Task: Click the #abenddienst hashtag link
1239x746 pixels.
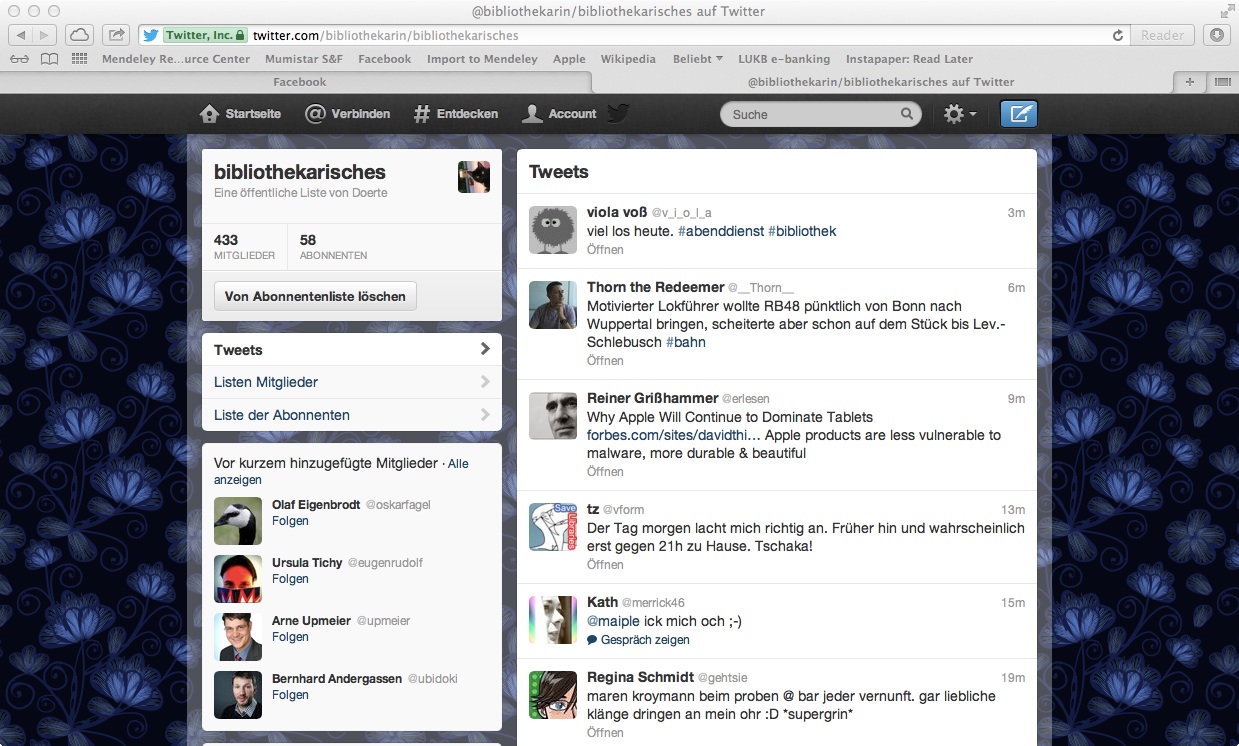Action: click(720, 231)
